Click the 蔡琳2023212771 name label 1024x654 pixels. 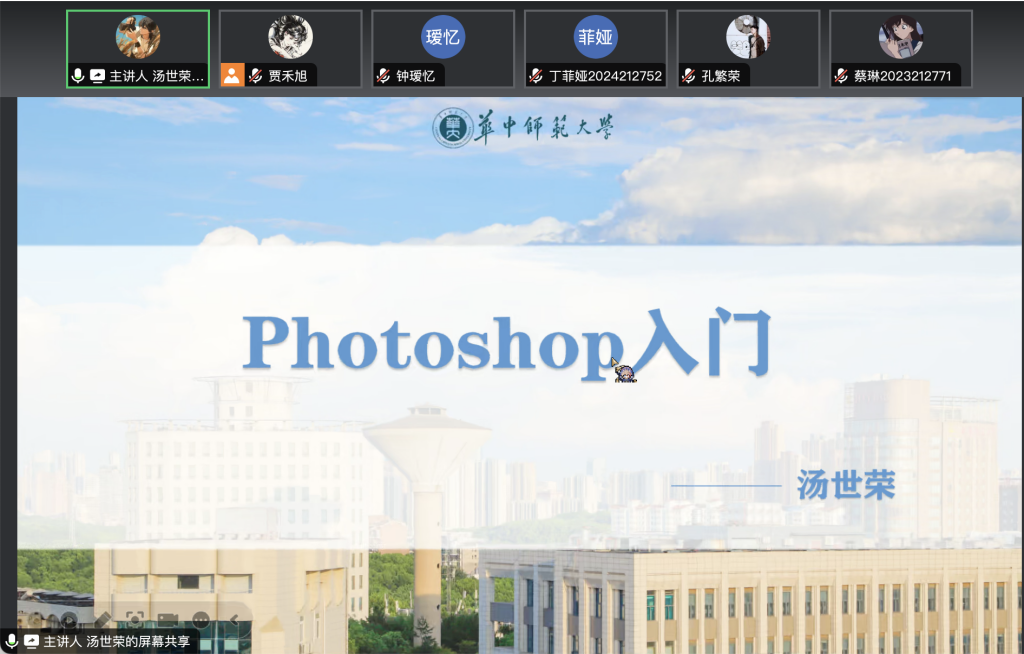pyautogui.click(x=904, y=76)
